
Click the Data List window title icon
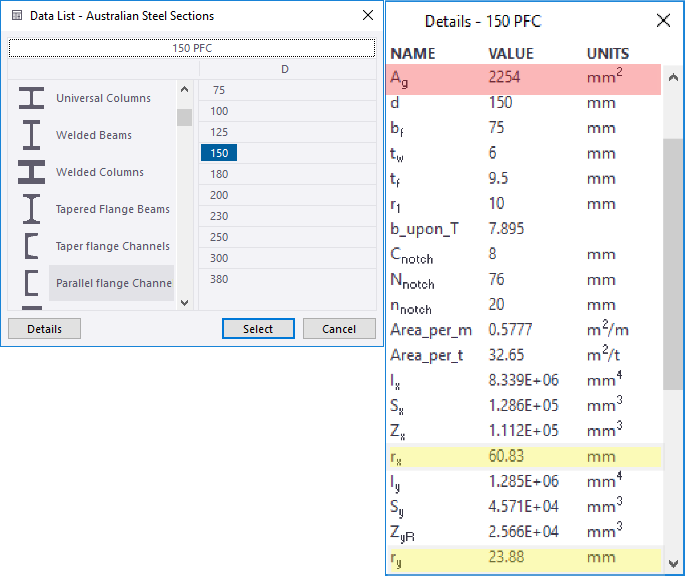[x=16, y=16]
